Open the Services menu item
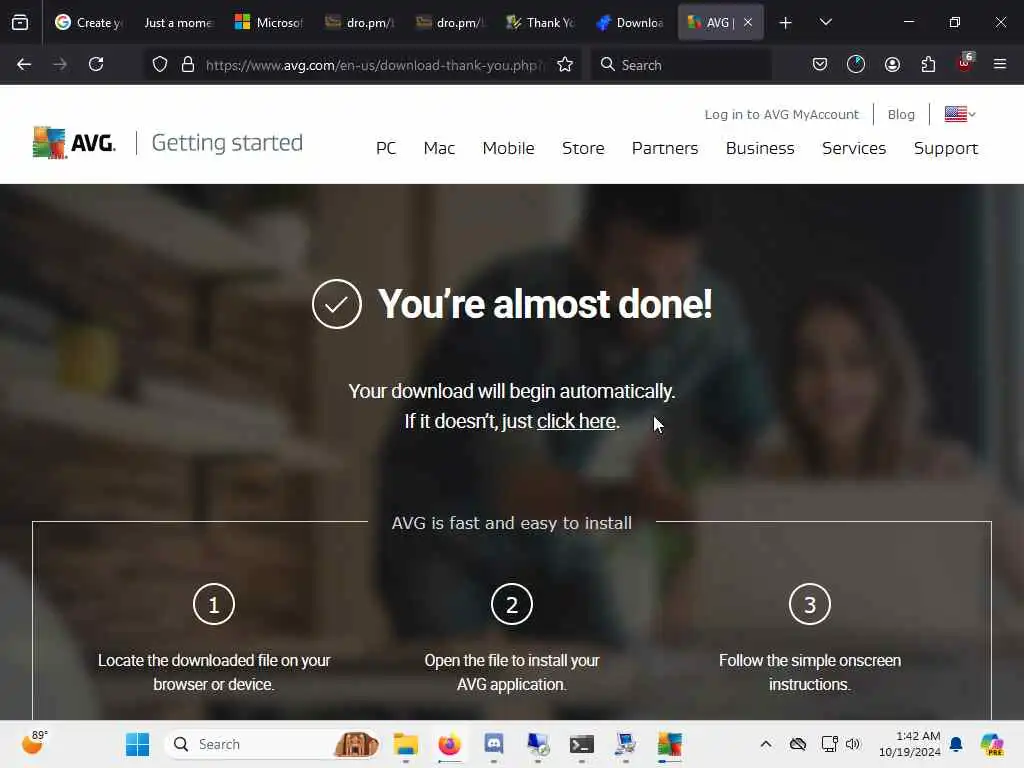1024x768 pixels. coord(854,148)
